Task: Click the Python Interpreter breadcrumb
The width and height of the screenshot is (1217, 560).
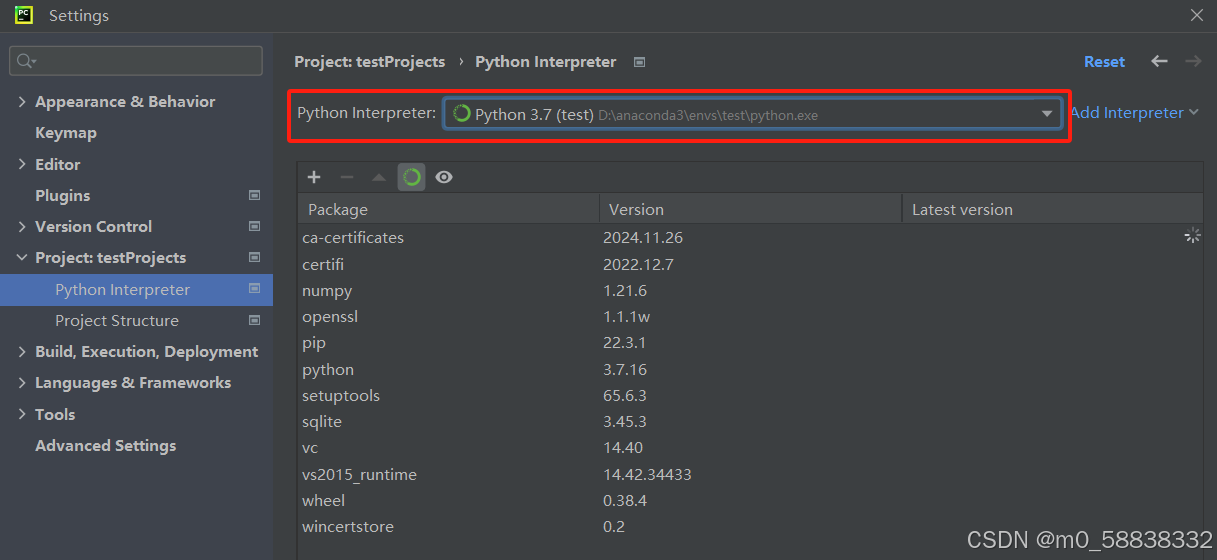Action: [x=546, y=61]
